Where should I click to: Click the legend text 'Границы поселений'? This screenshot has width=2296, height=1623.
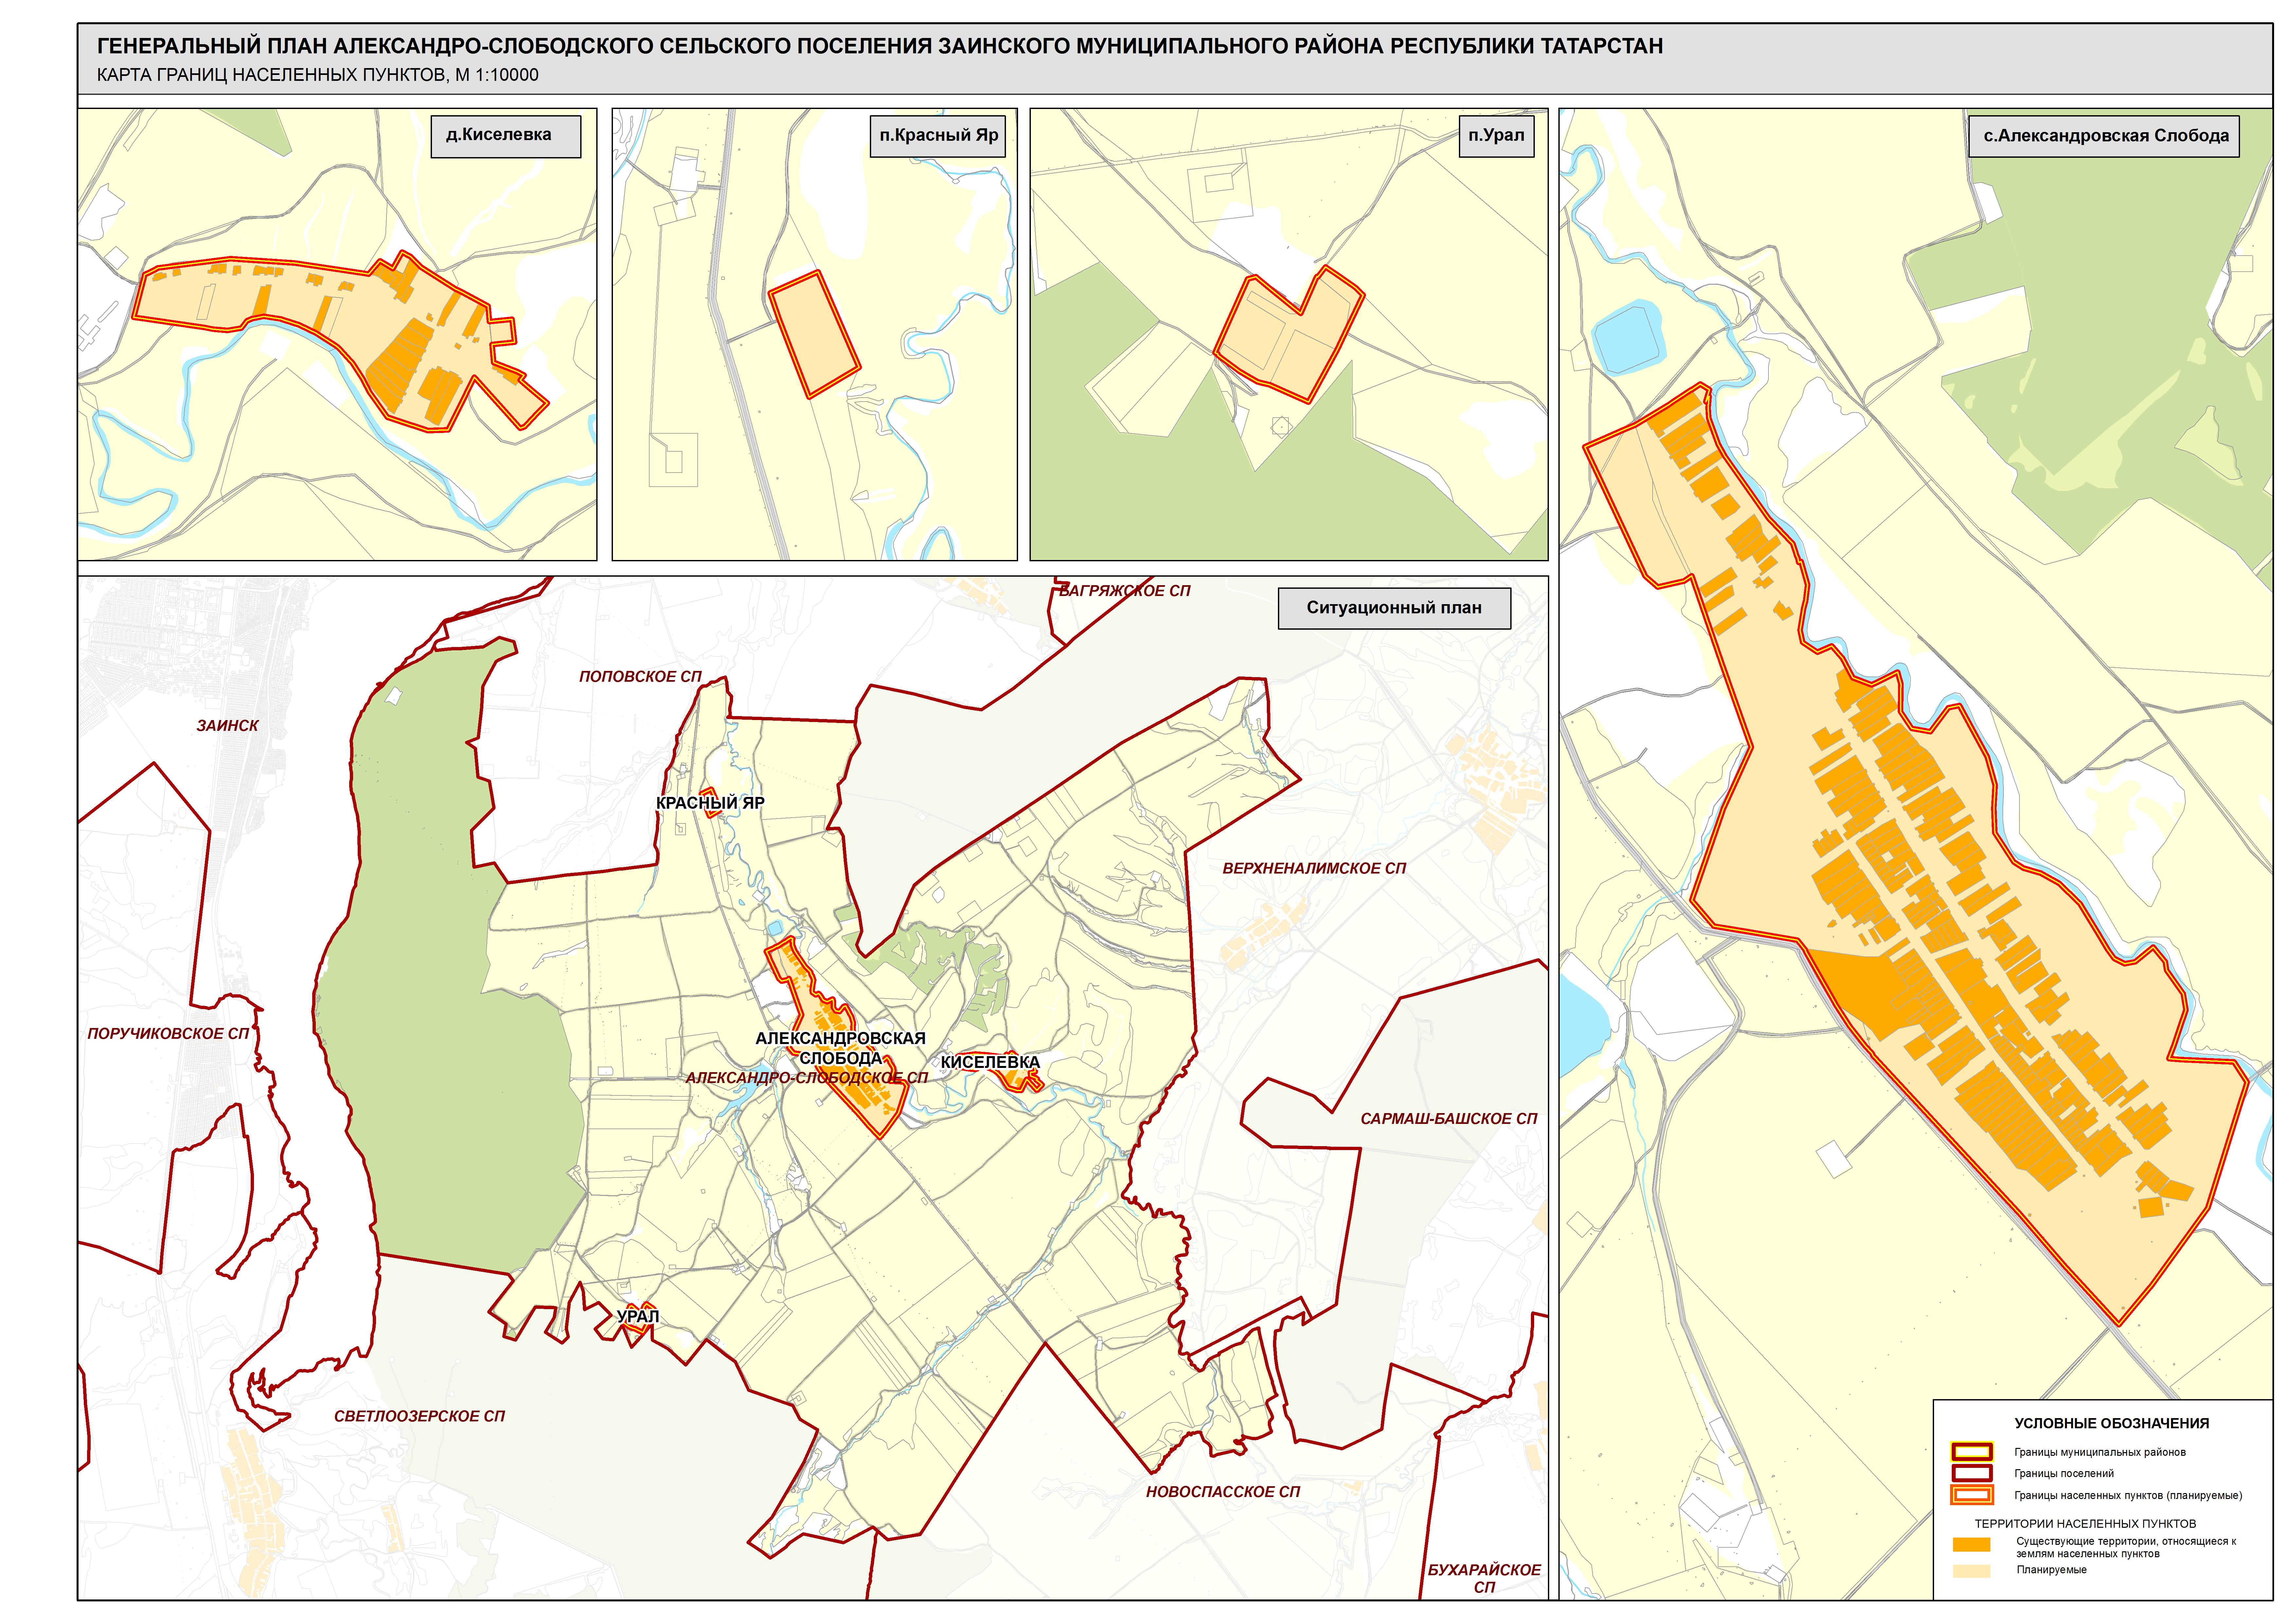2064,1474
